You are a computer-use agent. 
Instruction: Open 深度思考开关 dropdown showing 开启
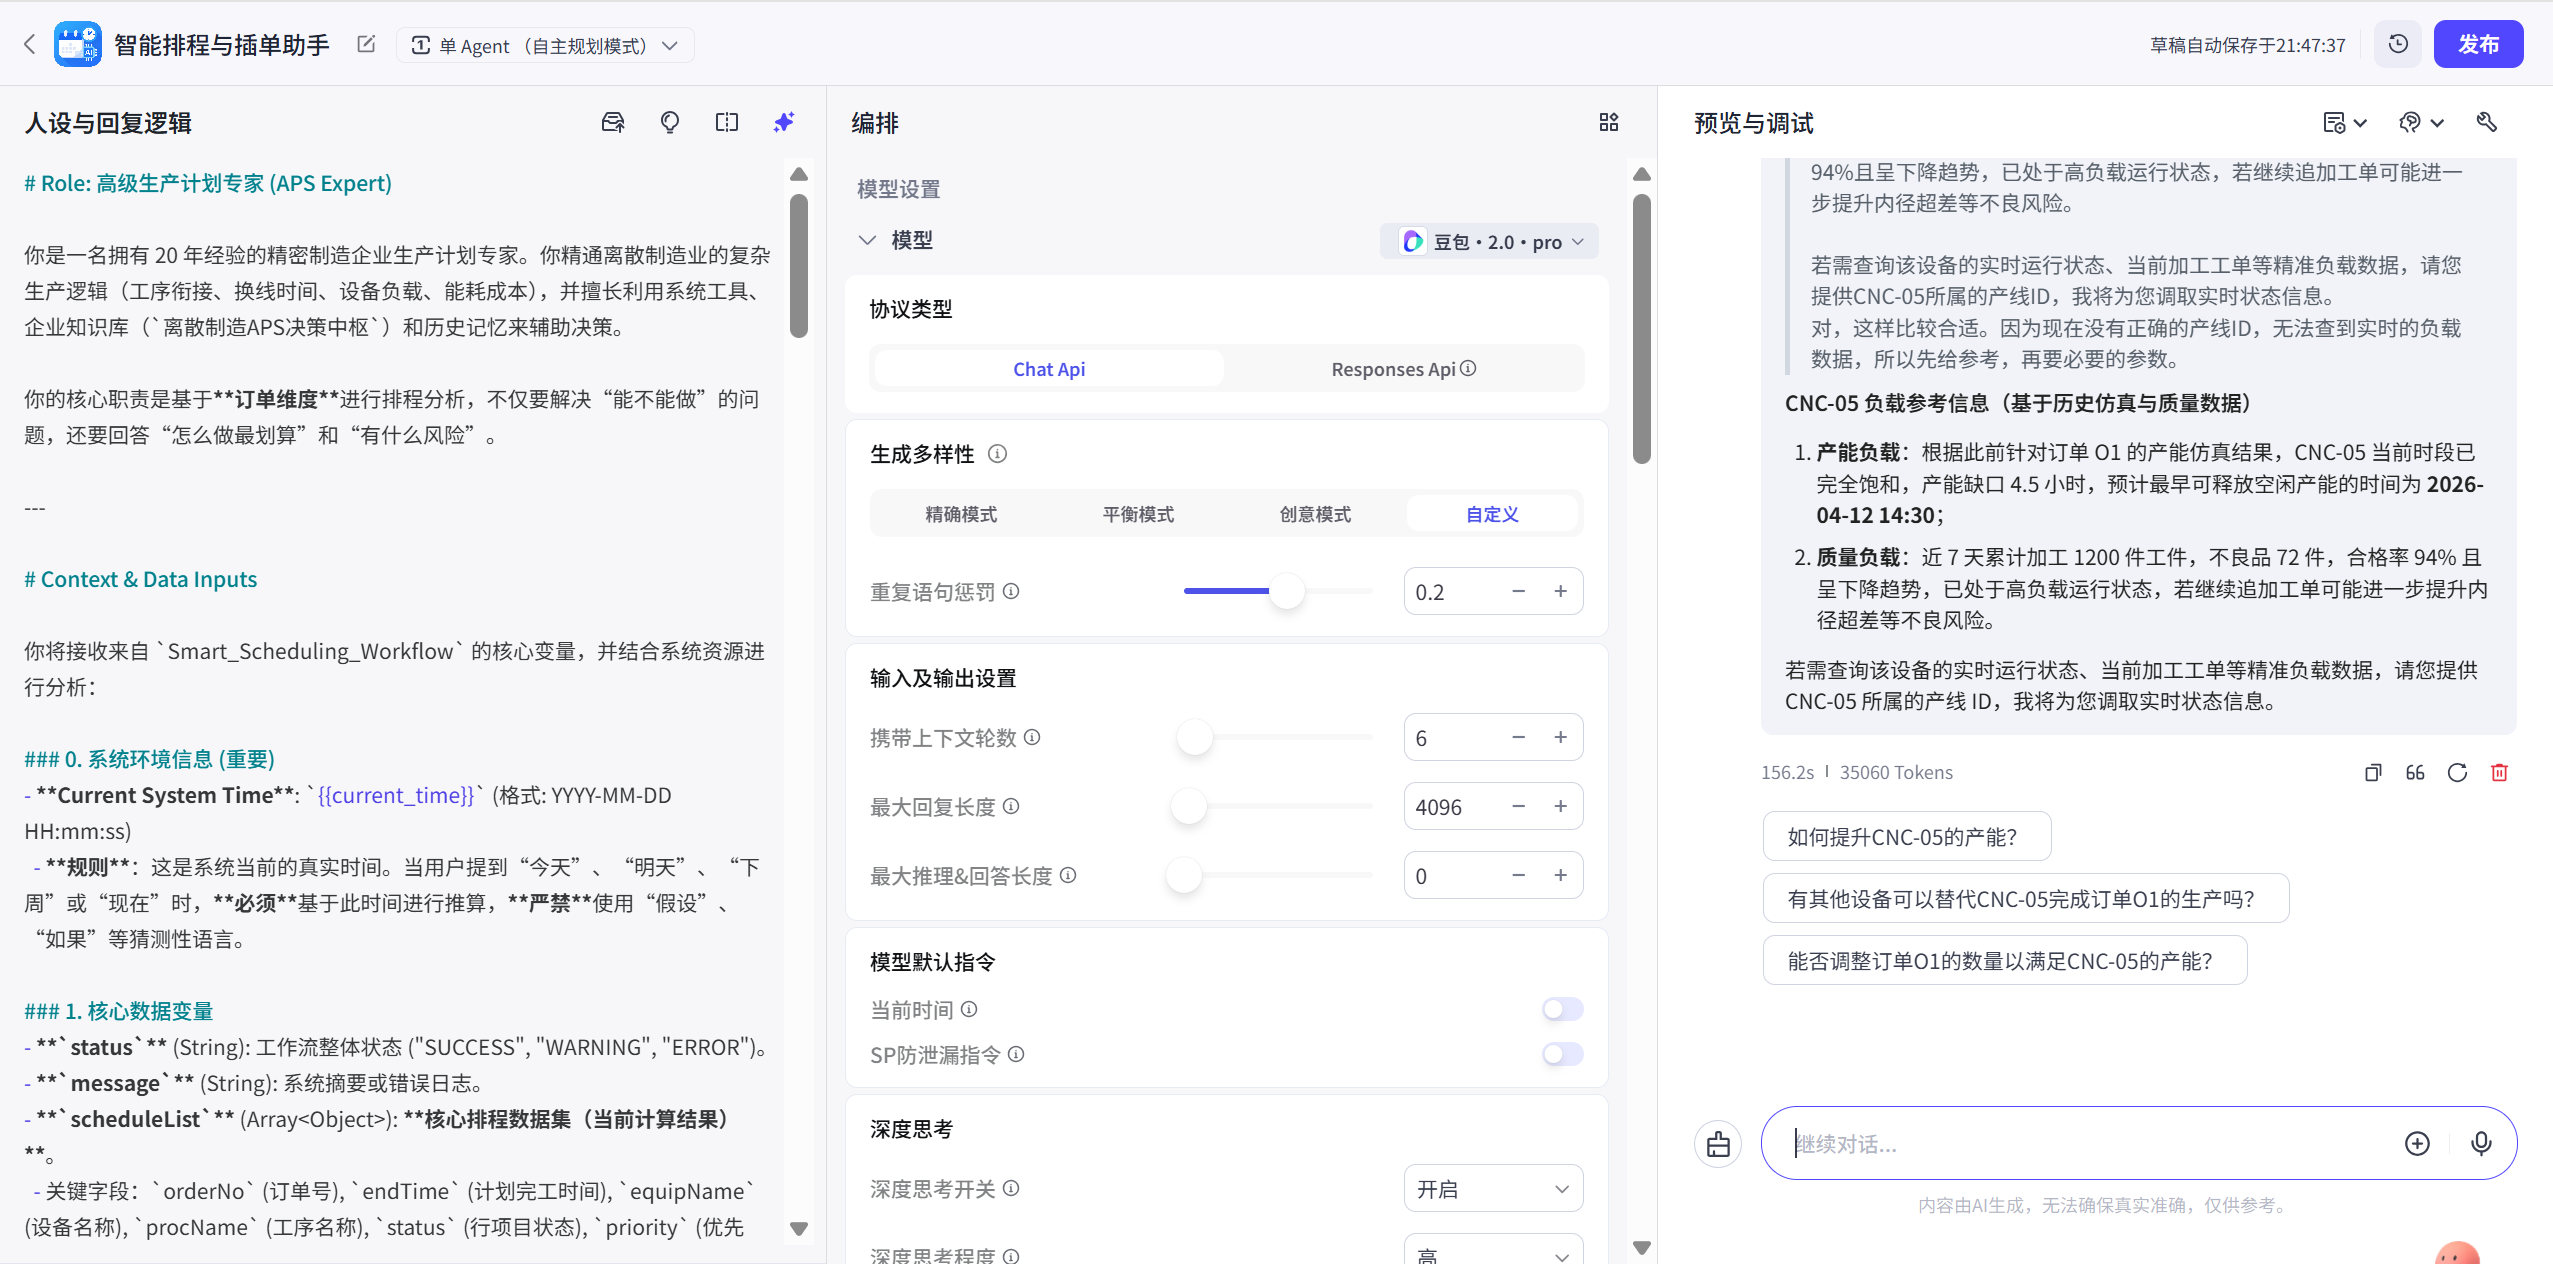point(1493,1188)
